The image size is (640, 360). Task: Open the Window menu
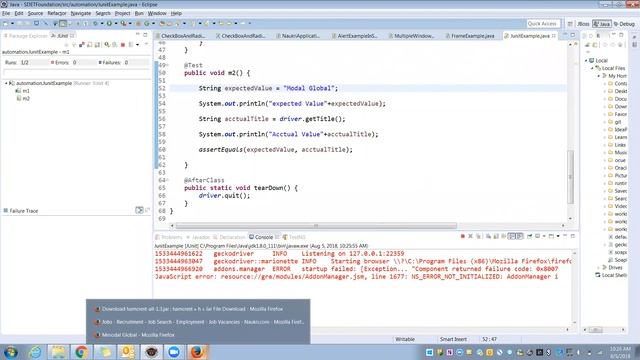point(157,13)
